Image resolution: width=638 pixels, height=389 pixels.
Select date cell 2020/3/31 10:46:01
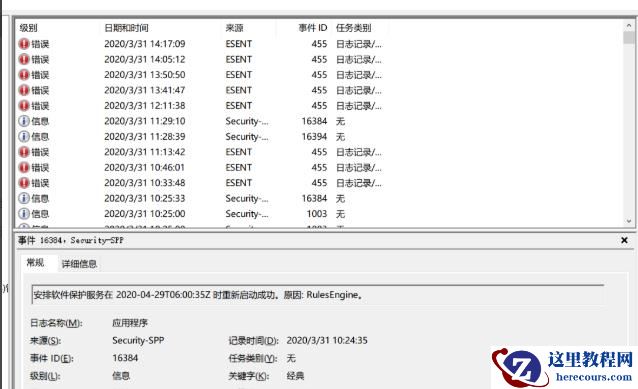click(145, 168)
